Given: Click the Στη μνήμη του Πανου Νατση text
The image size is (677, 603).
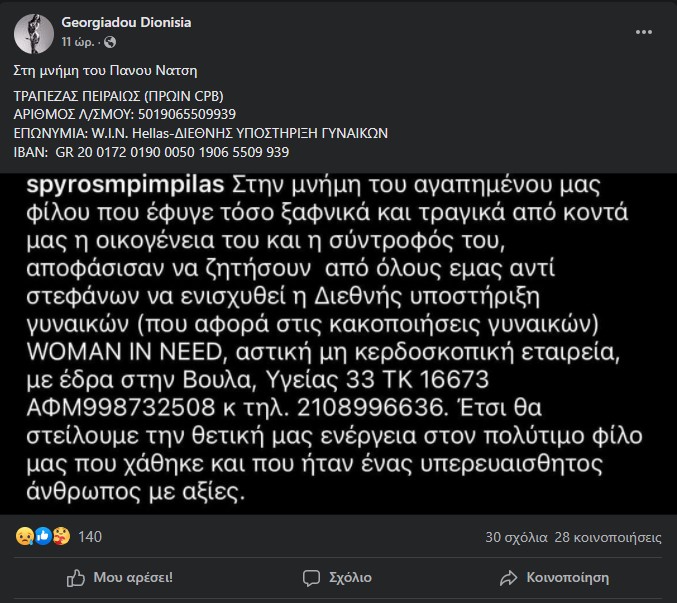Looking at the screenshot, I should pos(105,70).
